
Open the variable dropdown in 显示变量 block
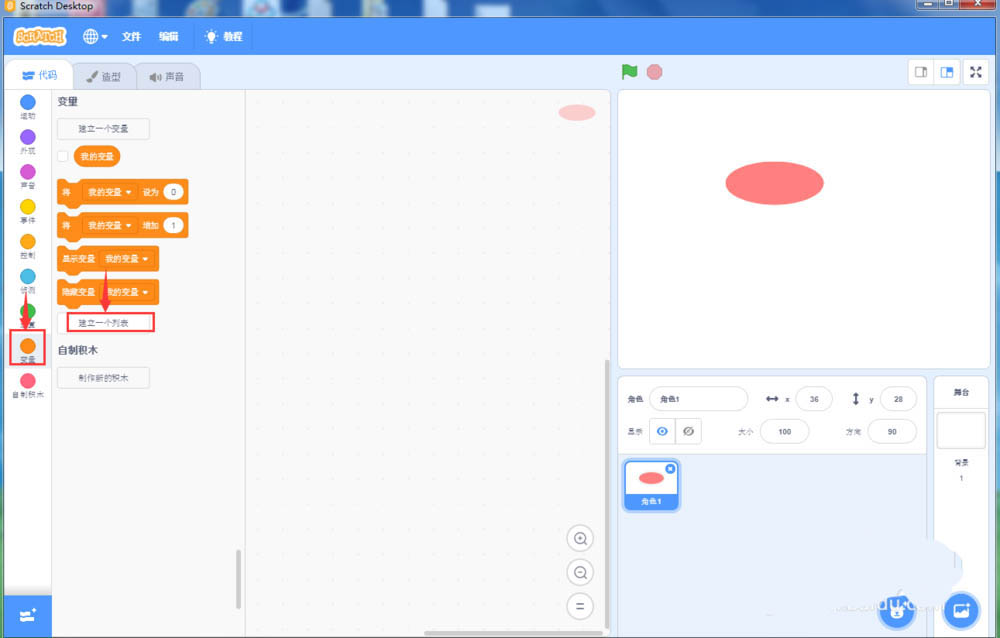tap(145, 258)
